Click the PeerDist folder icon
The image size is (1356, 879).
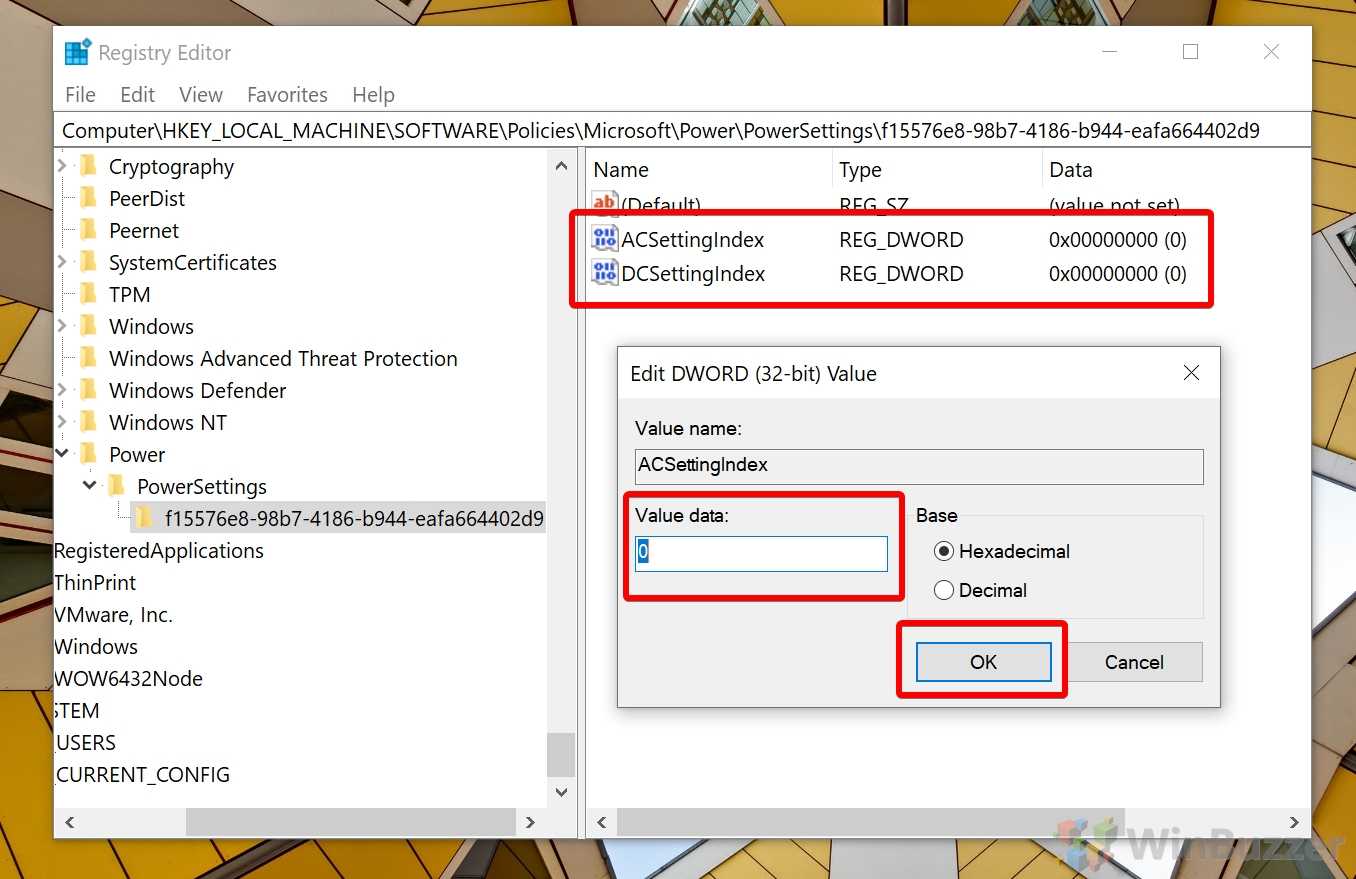point(89,198)
